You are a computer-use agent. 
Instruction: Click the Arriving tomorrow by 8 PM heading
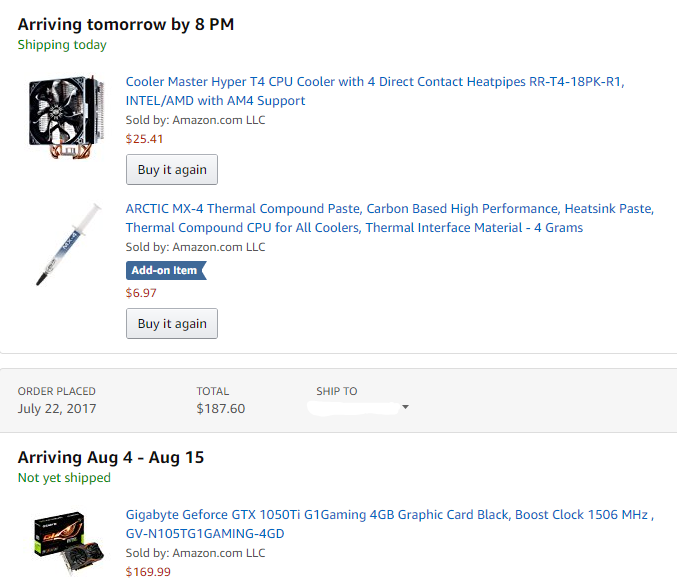126,25
